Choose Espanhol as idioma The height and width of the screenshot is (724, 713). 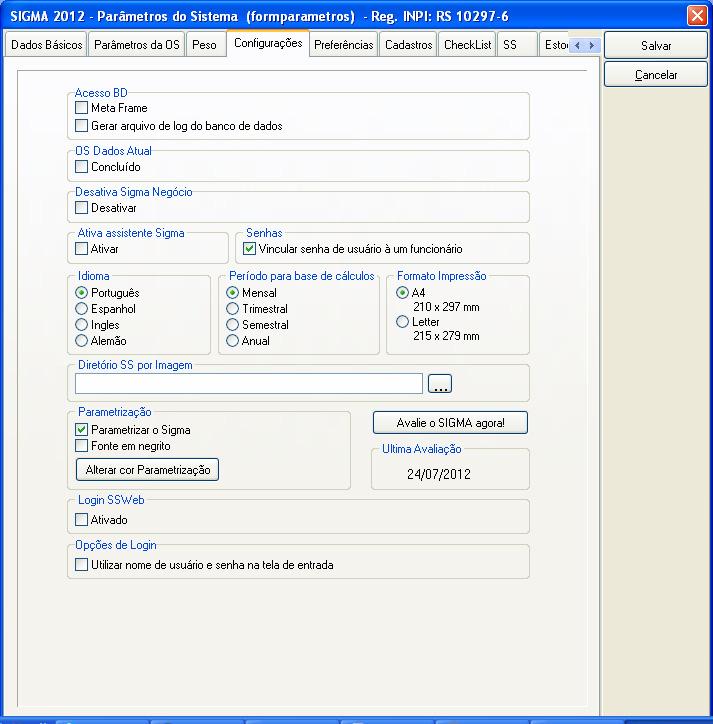pos(81,308)
